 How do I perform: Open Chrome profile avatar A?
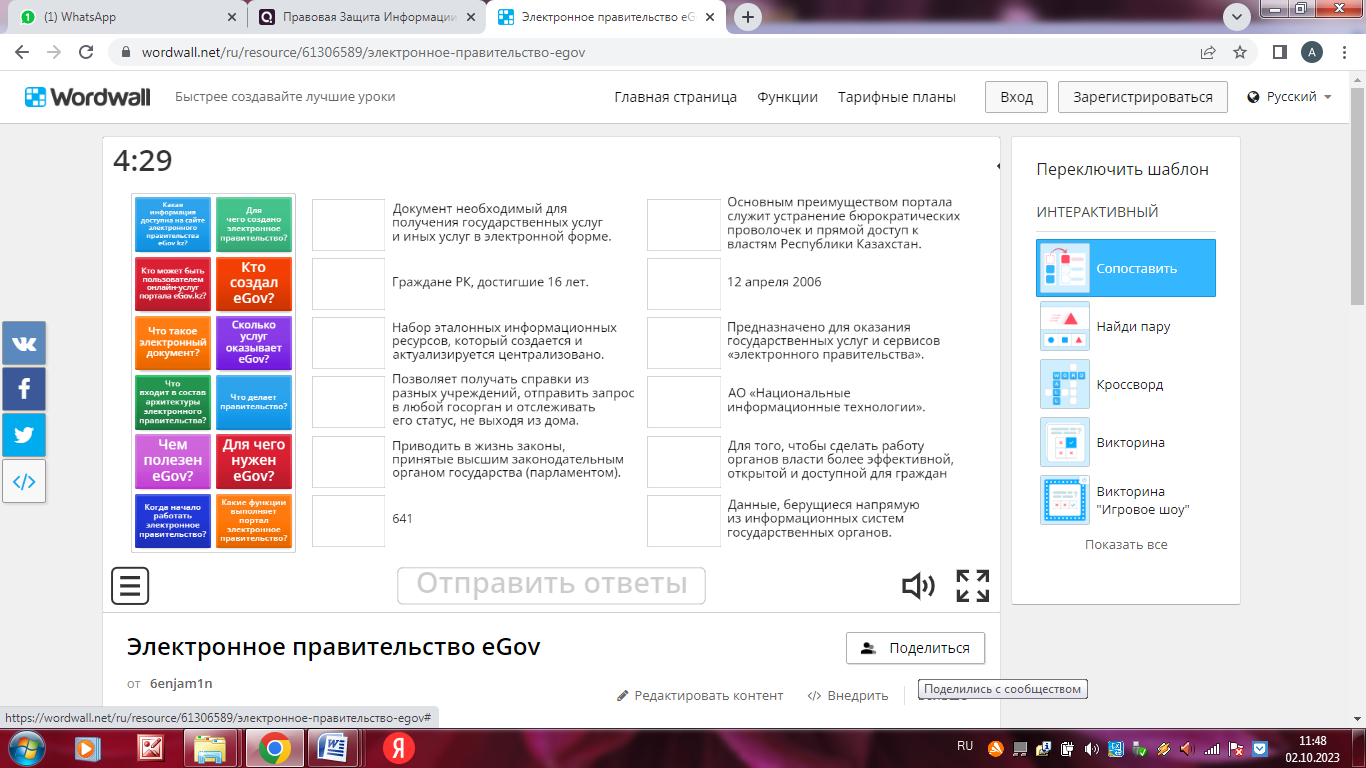click(1311, 52)
